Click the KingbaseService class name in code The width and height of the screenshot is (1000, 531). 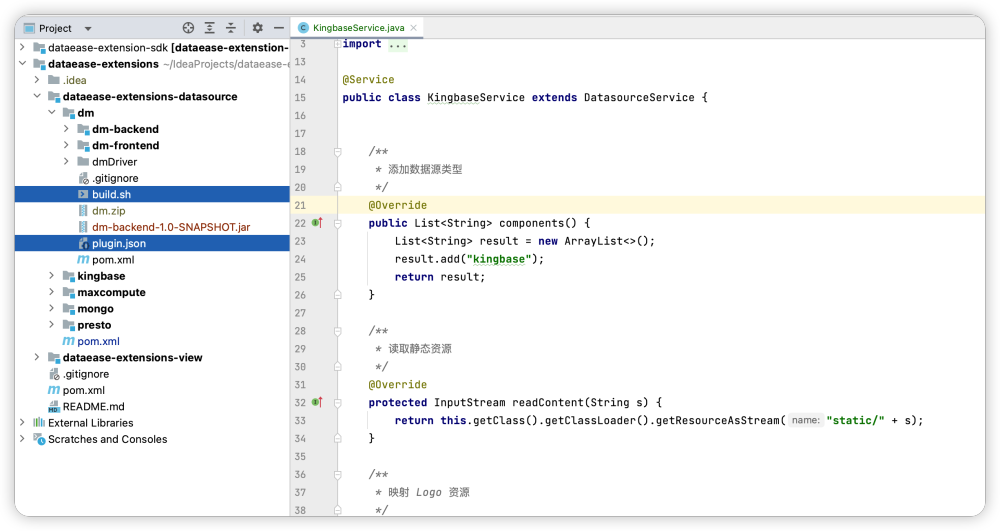coord(476,98)
